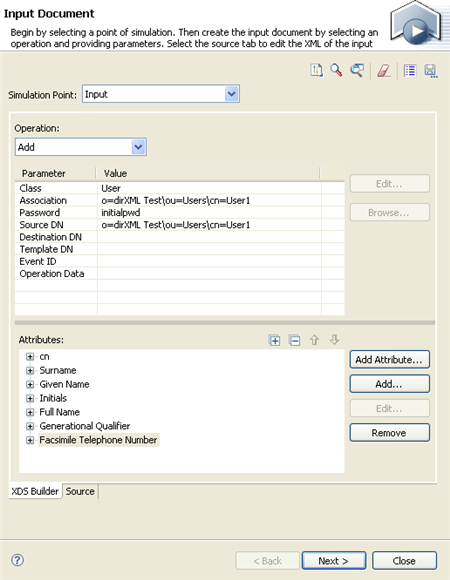This screenshot has width=450, height=580.
Task: Switch to the XDS Builder tab
Action: pos(35,491)
